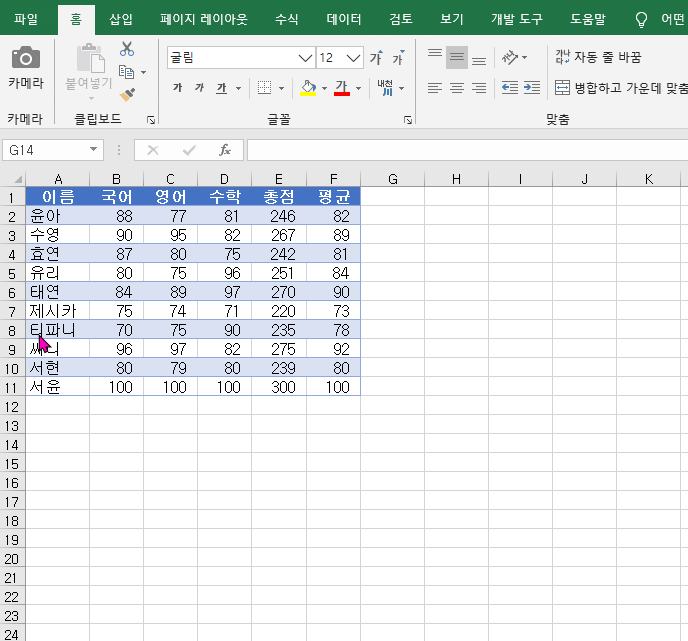Toggle underline formatting
Image resolution: width=688 pixels, height=641 pixels.
click(x=222, y=88)
